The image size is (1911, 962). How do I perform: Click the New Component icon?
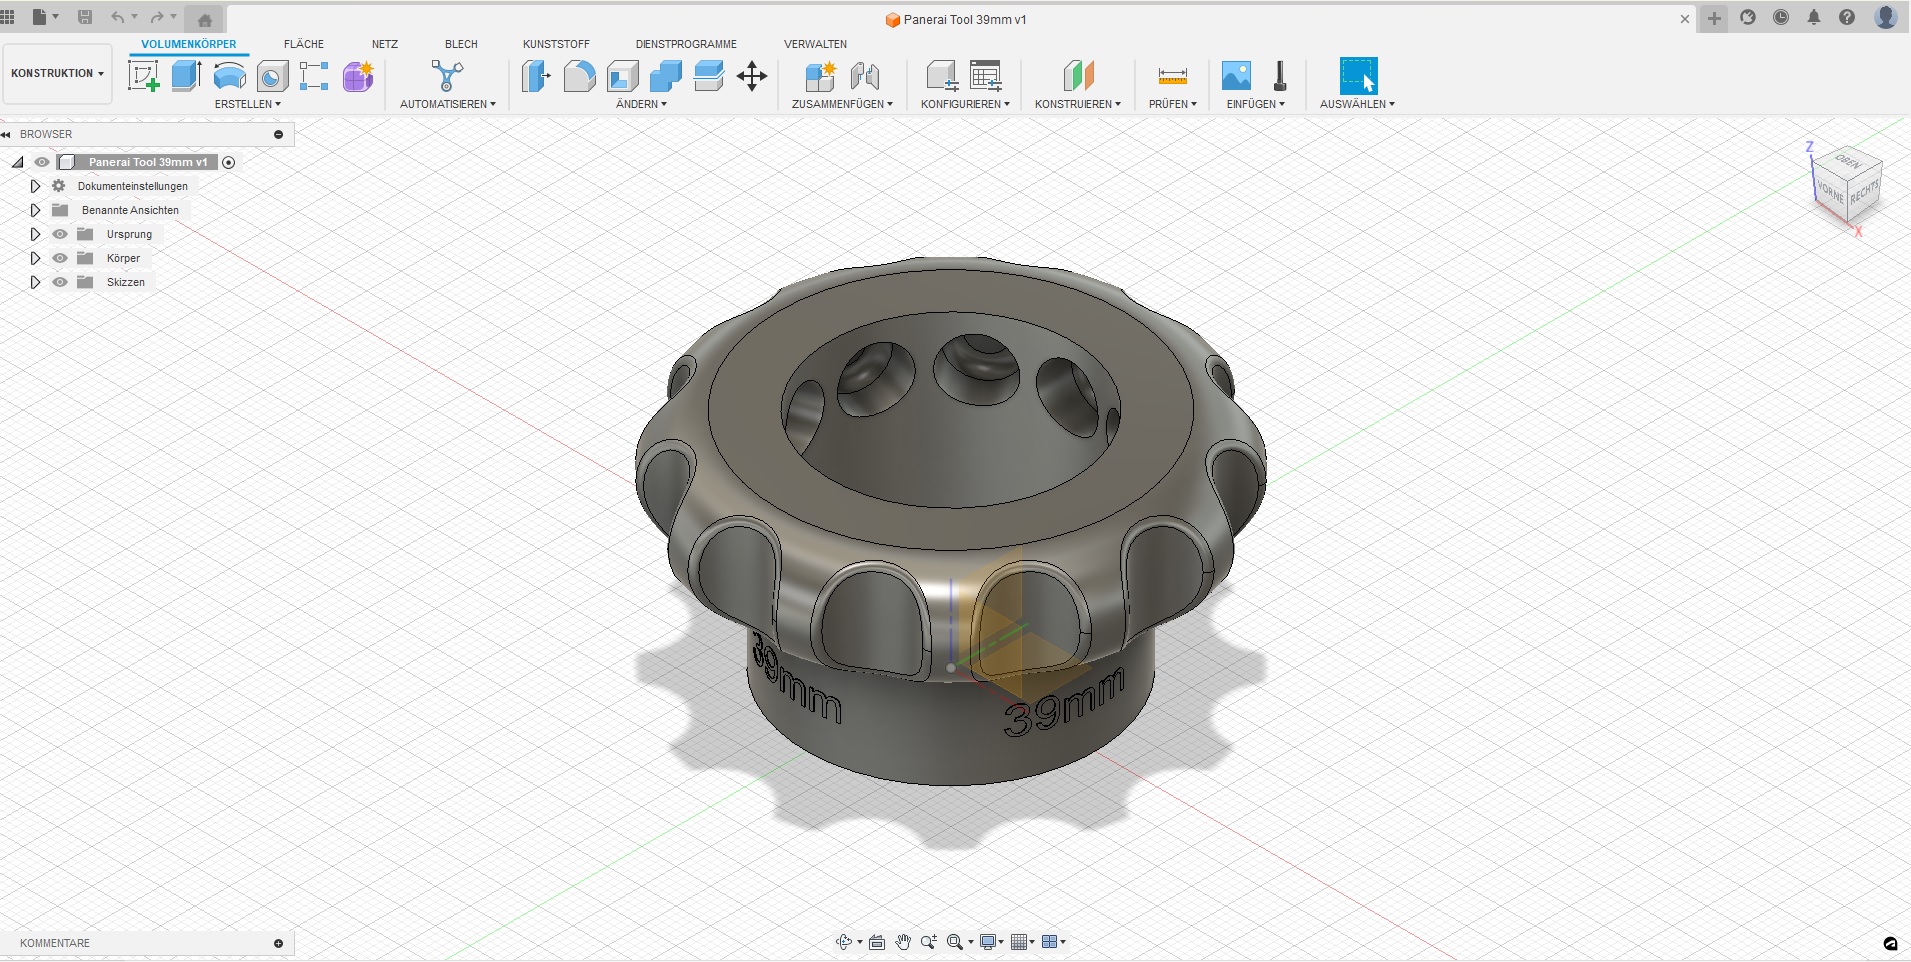820,76
